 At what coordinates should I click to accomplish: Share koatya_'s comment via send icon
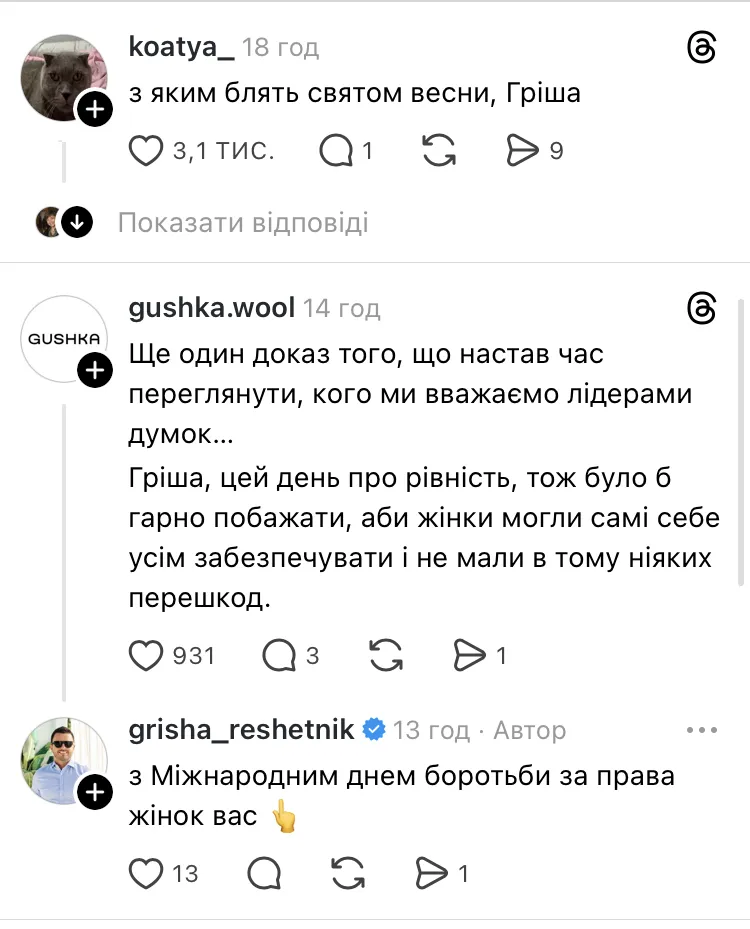click(522, 151)
